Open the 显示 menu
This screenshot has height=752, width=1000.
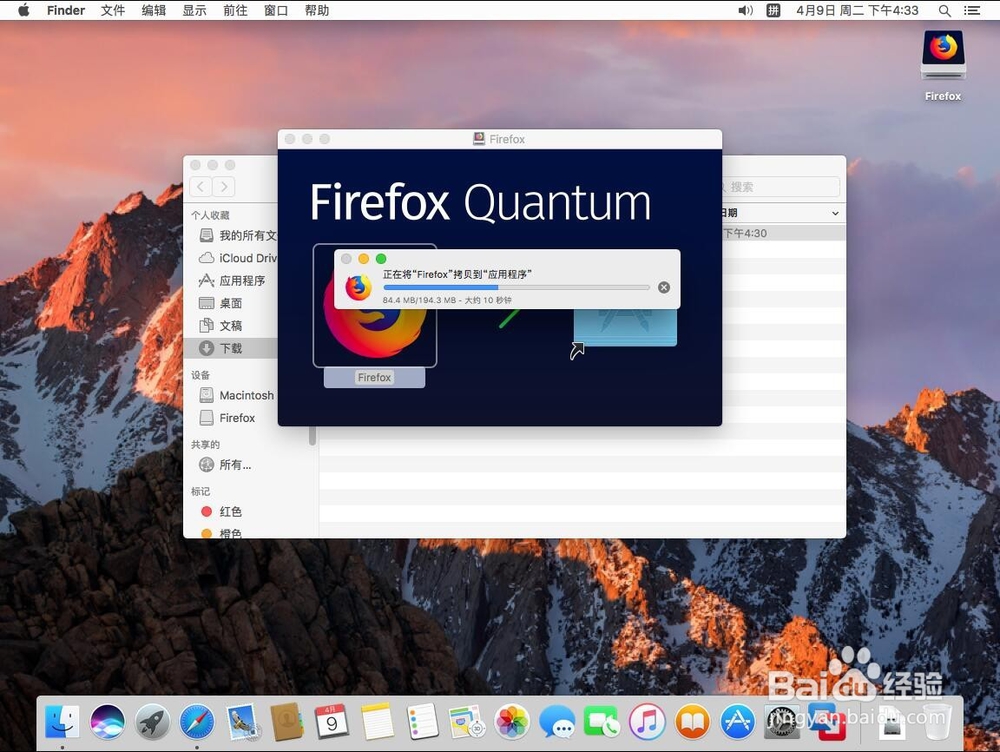pyautogui.click(x=195, y=10)
